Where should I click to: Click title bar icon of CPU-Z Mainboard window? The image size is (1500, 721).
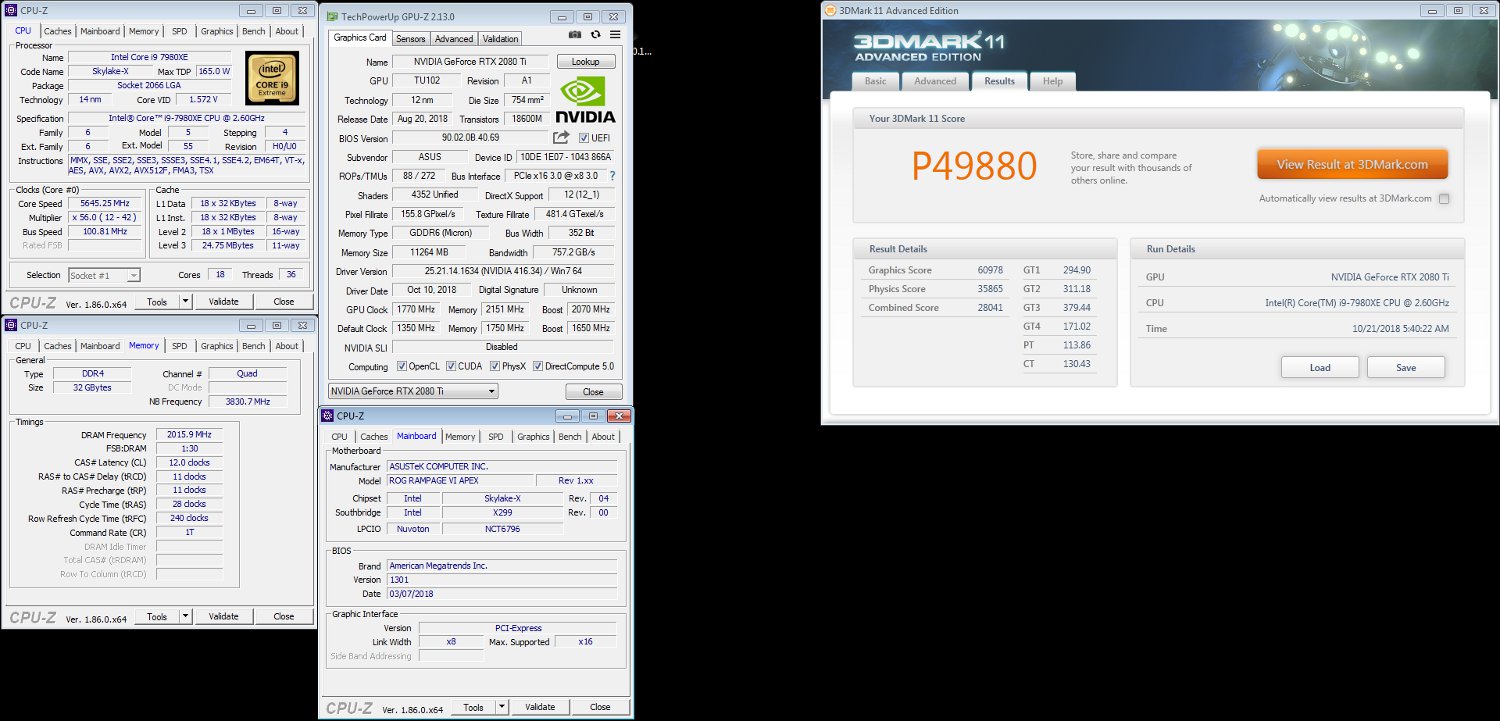point(329,415)
